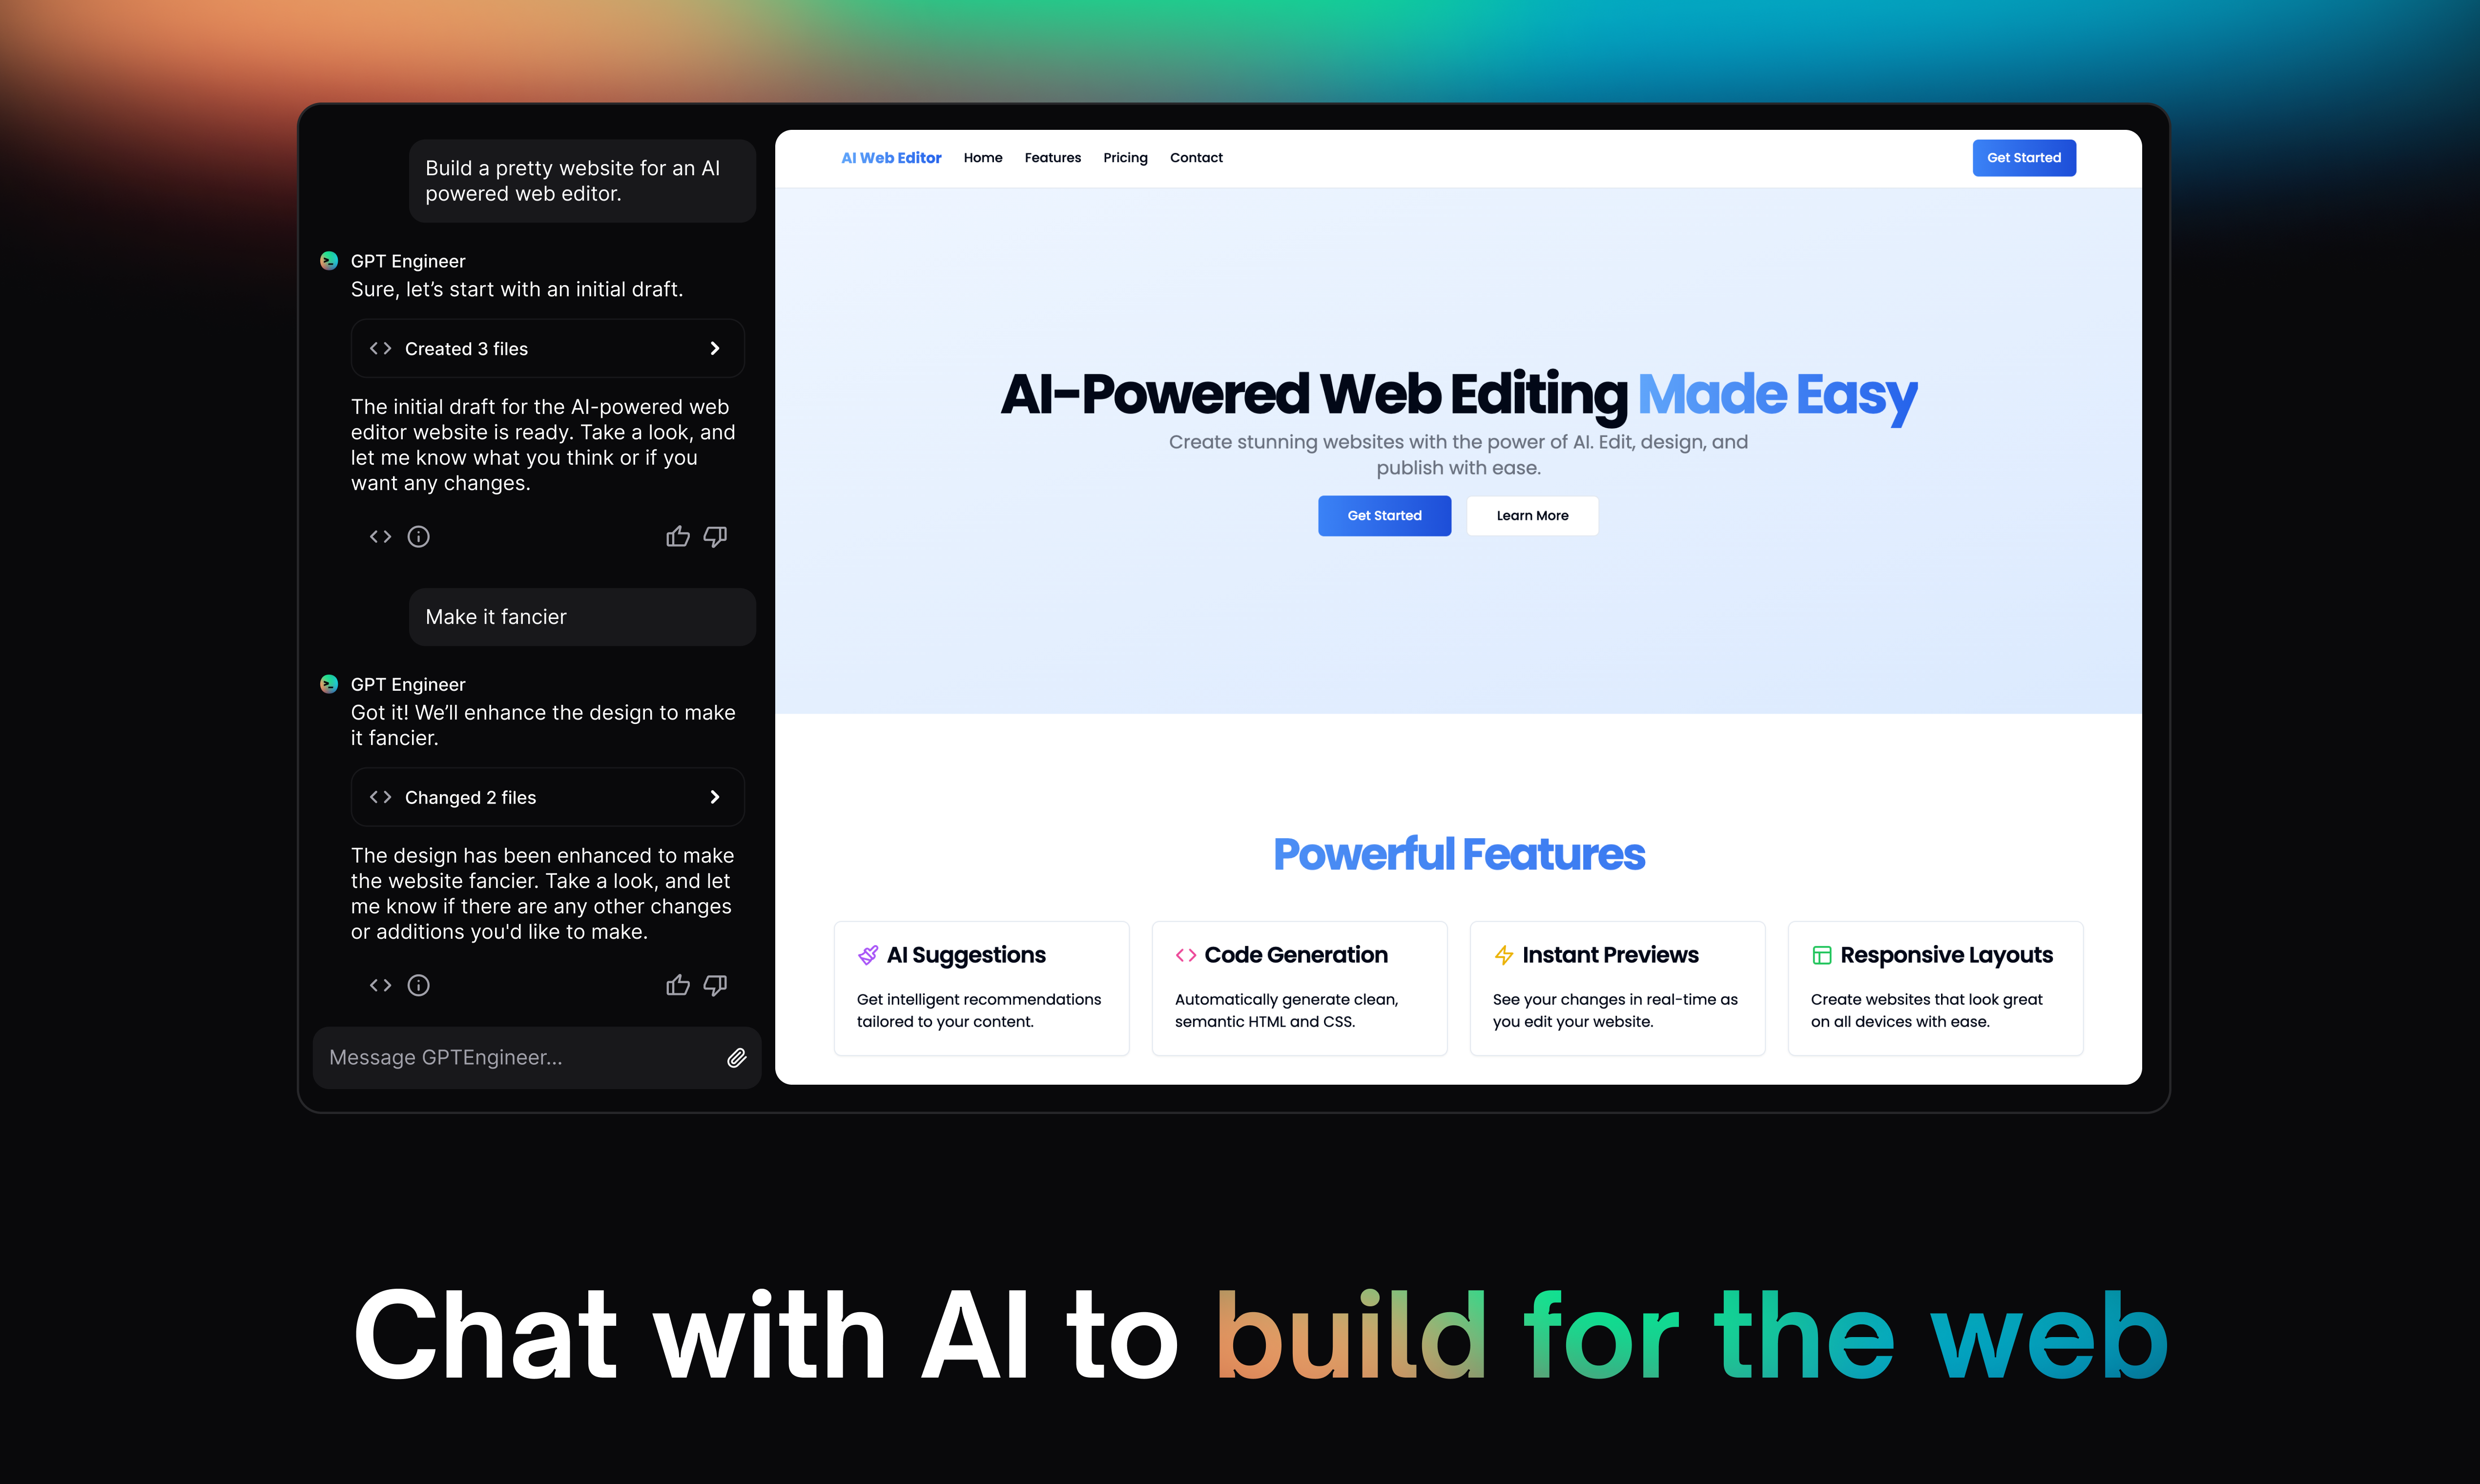2480x1484 pixels.
Task: Open the Features navigation menu item
Action: pos(1053,157)
